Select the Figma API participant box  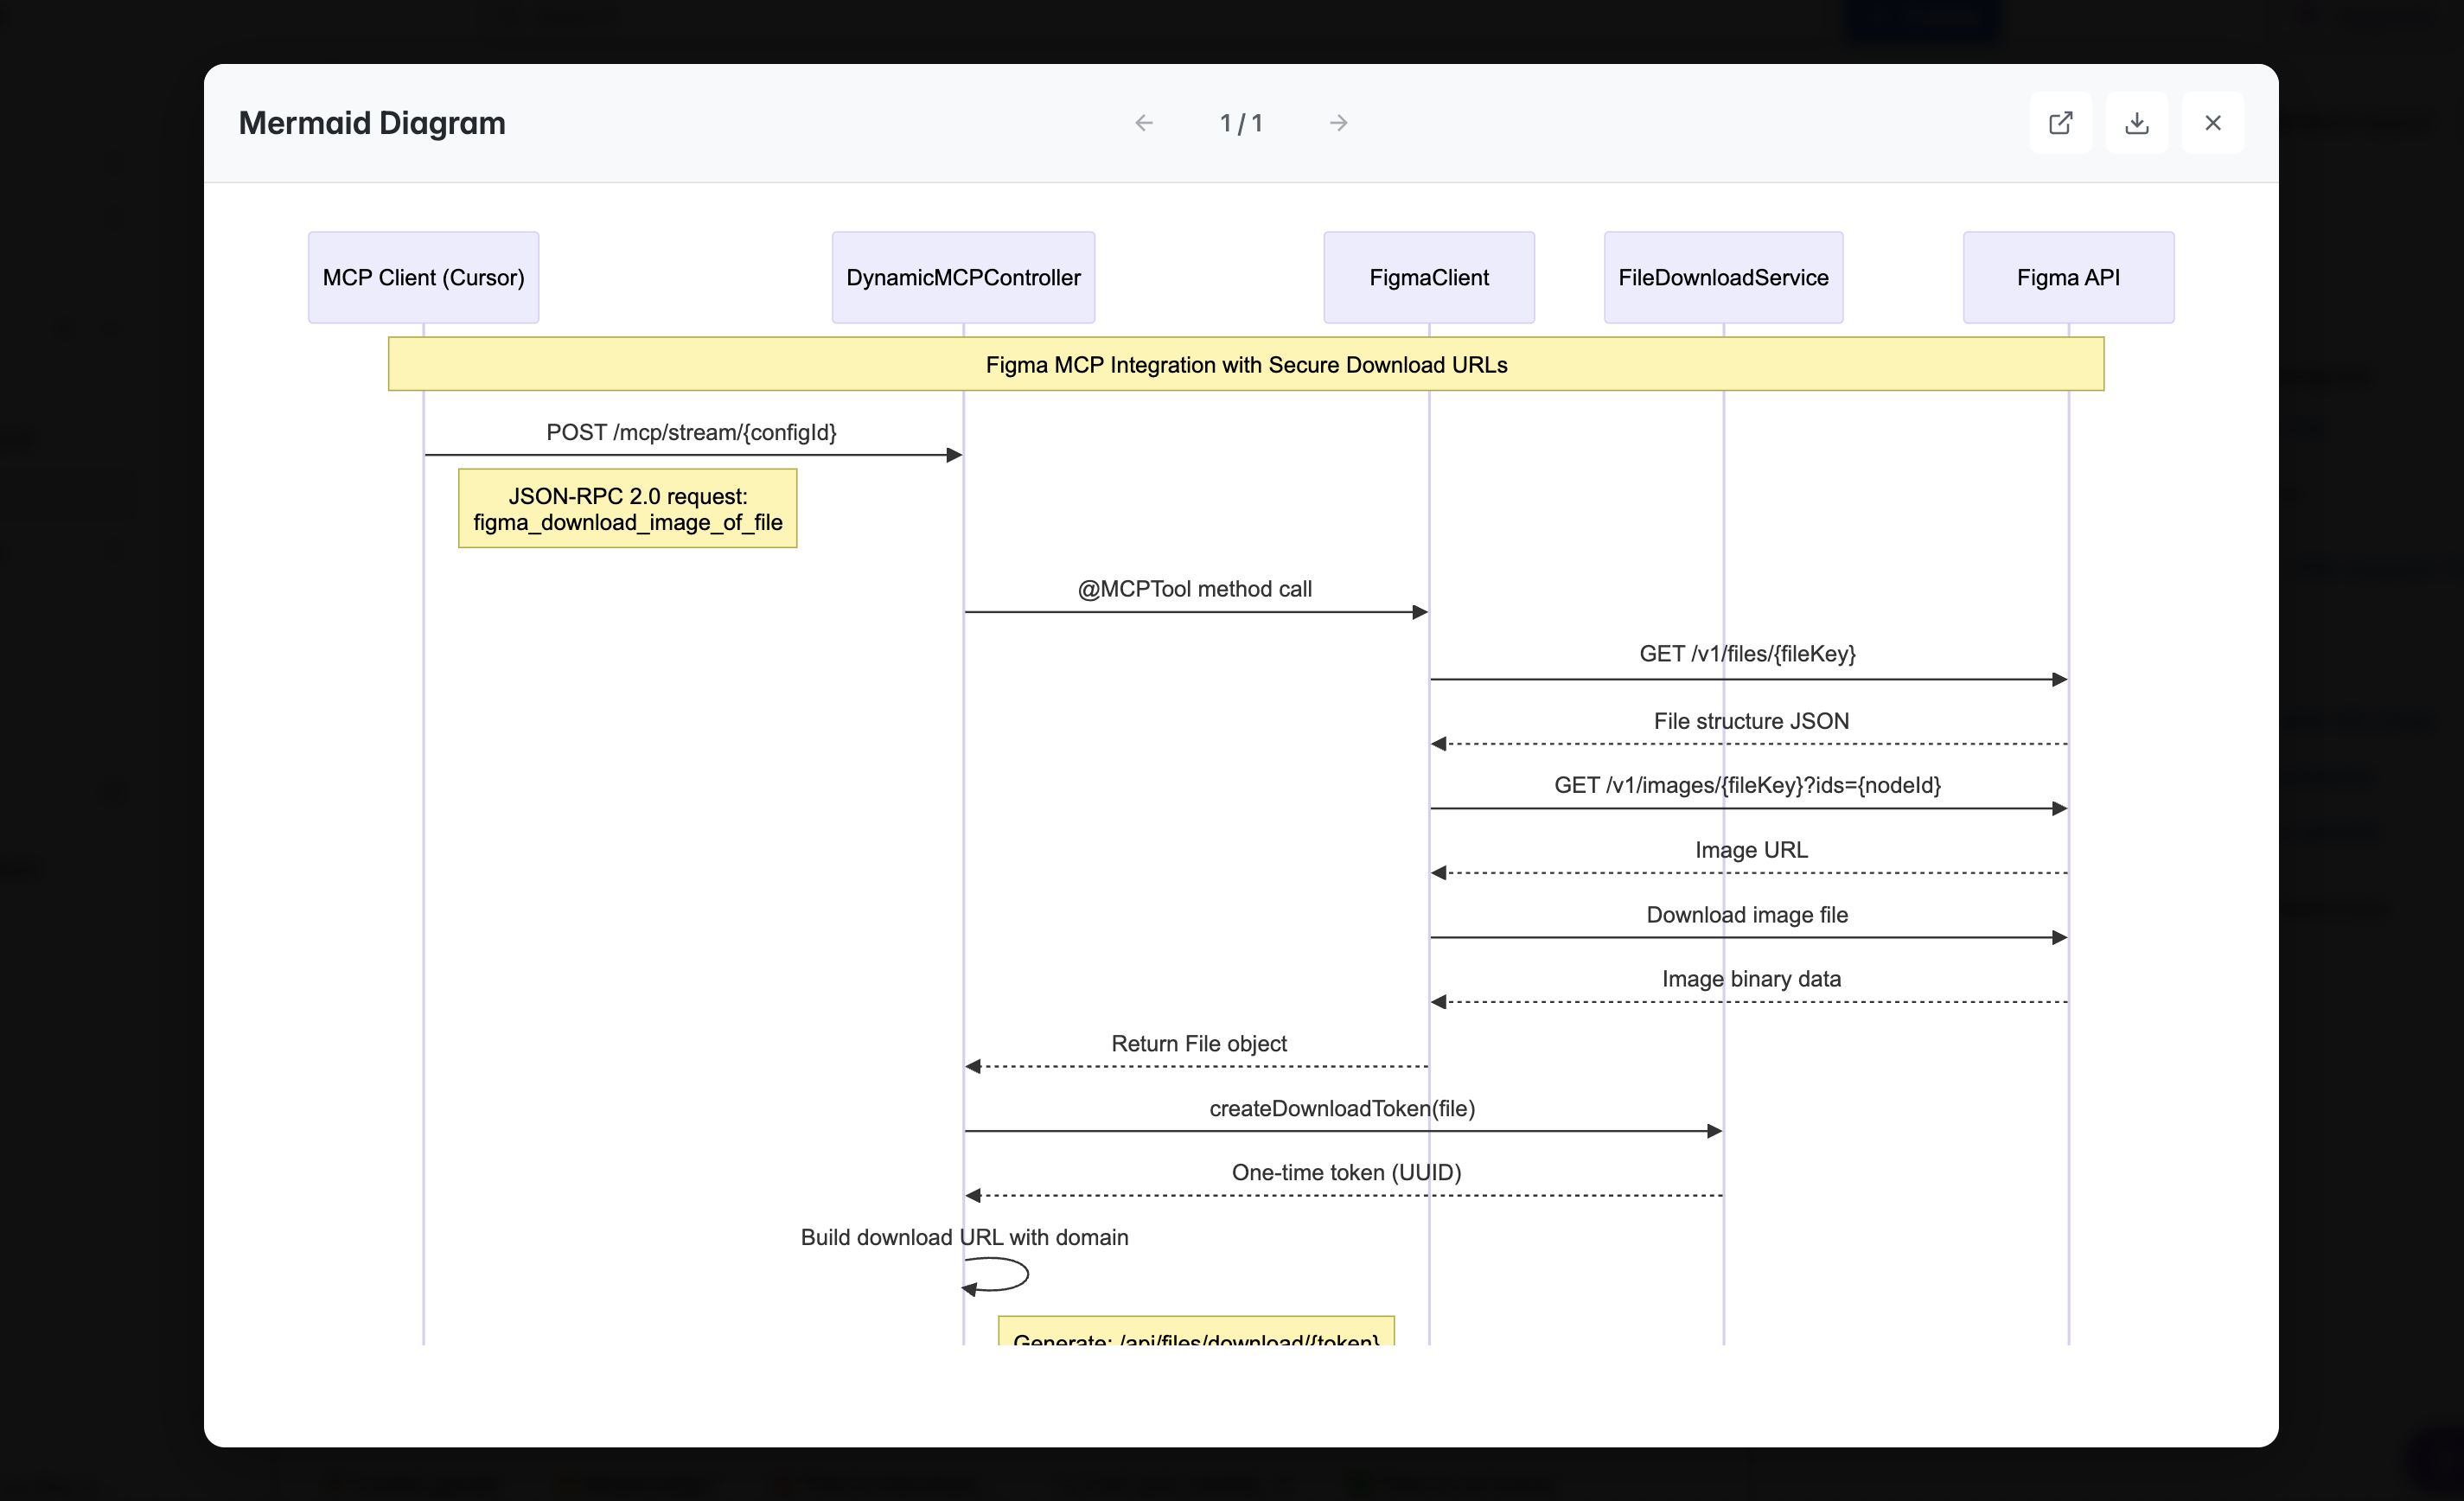(x=2068, y=277)
